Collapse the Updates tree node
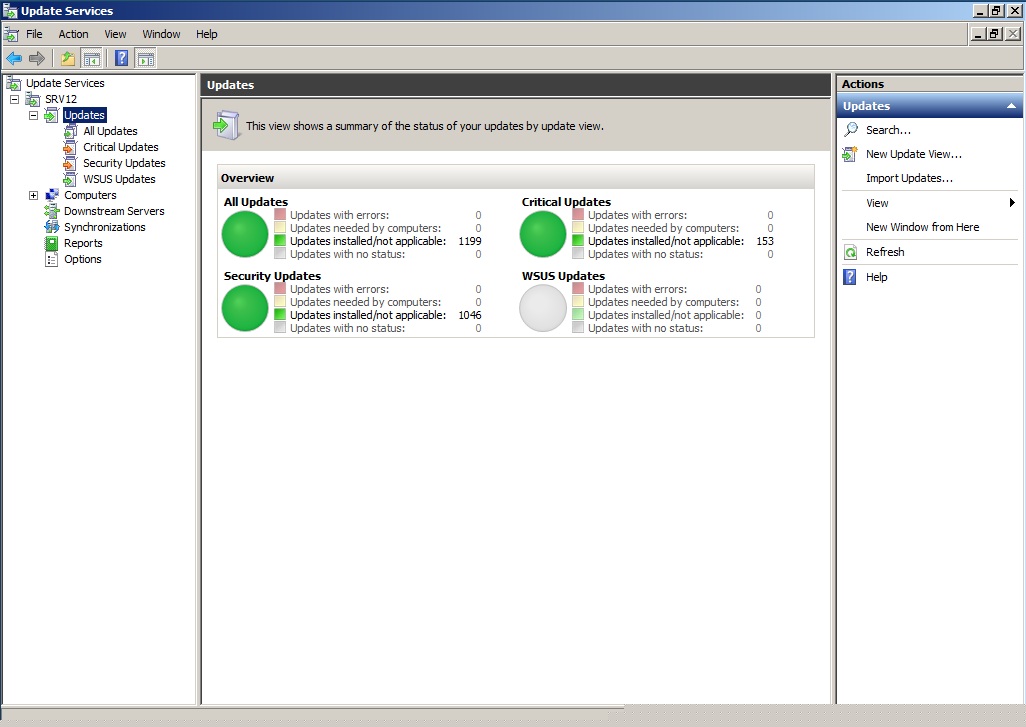Screen dimensions: 1026x727 (33, 115)
